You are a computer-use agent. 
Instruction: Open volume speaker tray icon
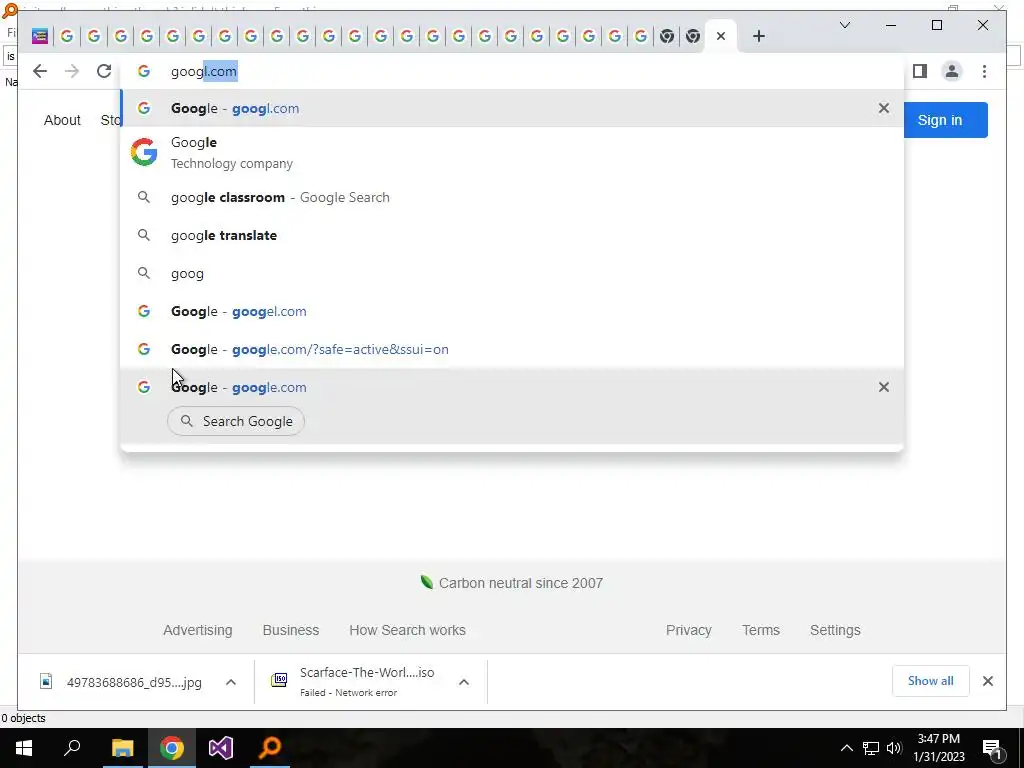click(x=894, y=748)
